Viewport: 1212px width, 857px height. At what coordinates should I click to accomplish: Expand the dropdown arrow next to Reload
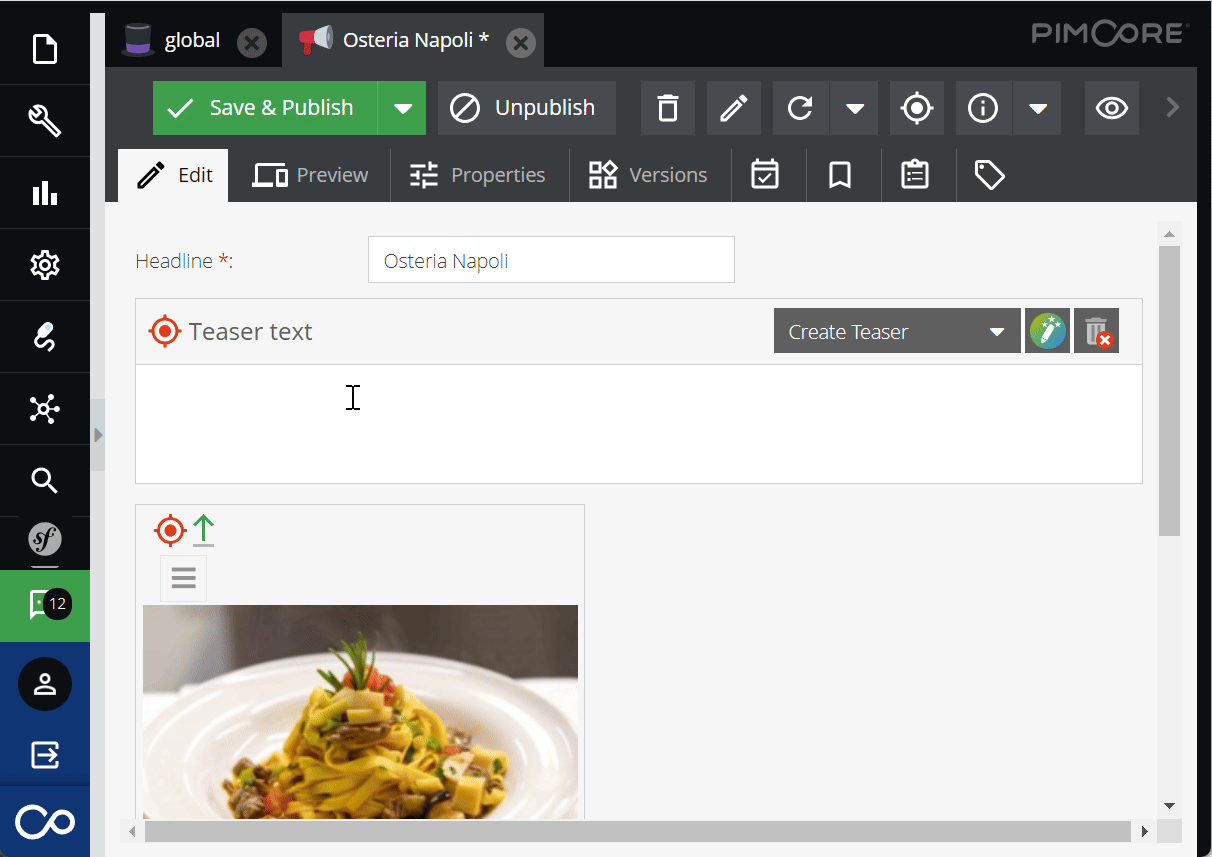pyautogui.click(x=855, y=108)
